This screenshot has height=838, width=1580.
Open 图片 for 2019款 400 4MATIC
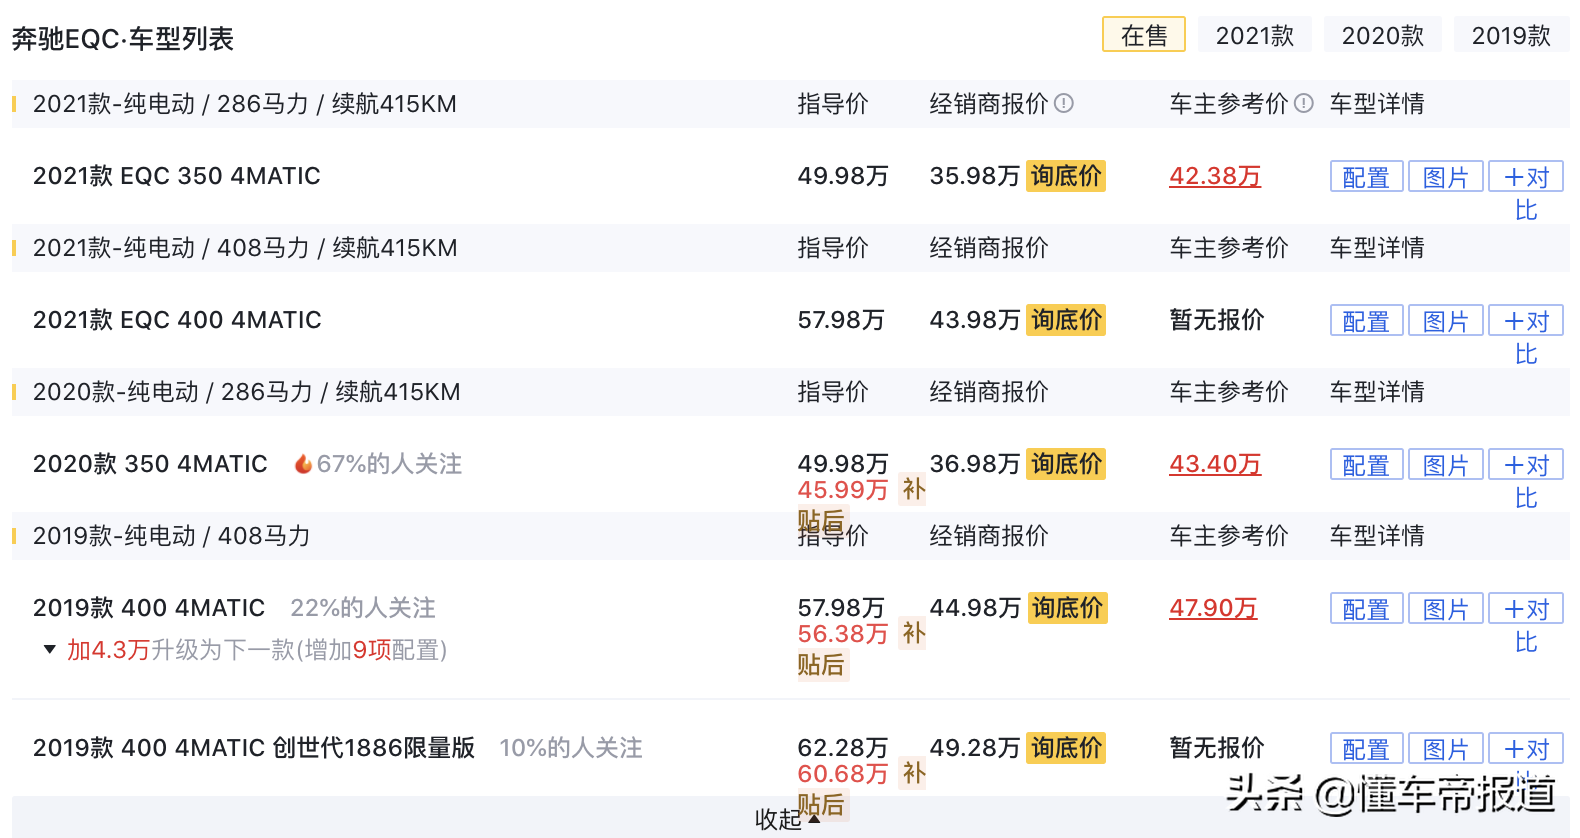point(1445,609)
